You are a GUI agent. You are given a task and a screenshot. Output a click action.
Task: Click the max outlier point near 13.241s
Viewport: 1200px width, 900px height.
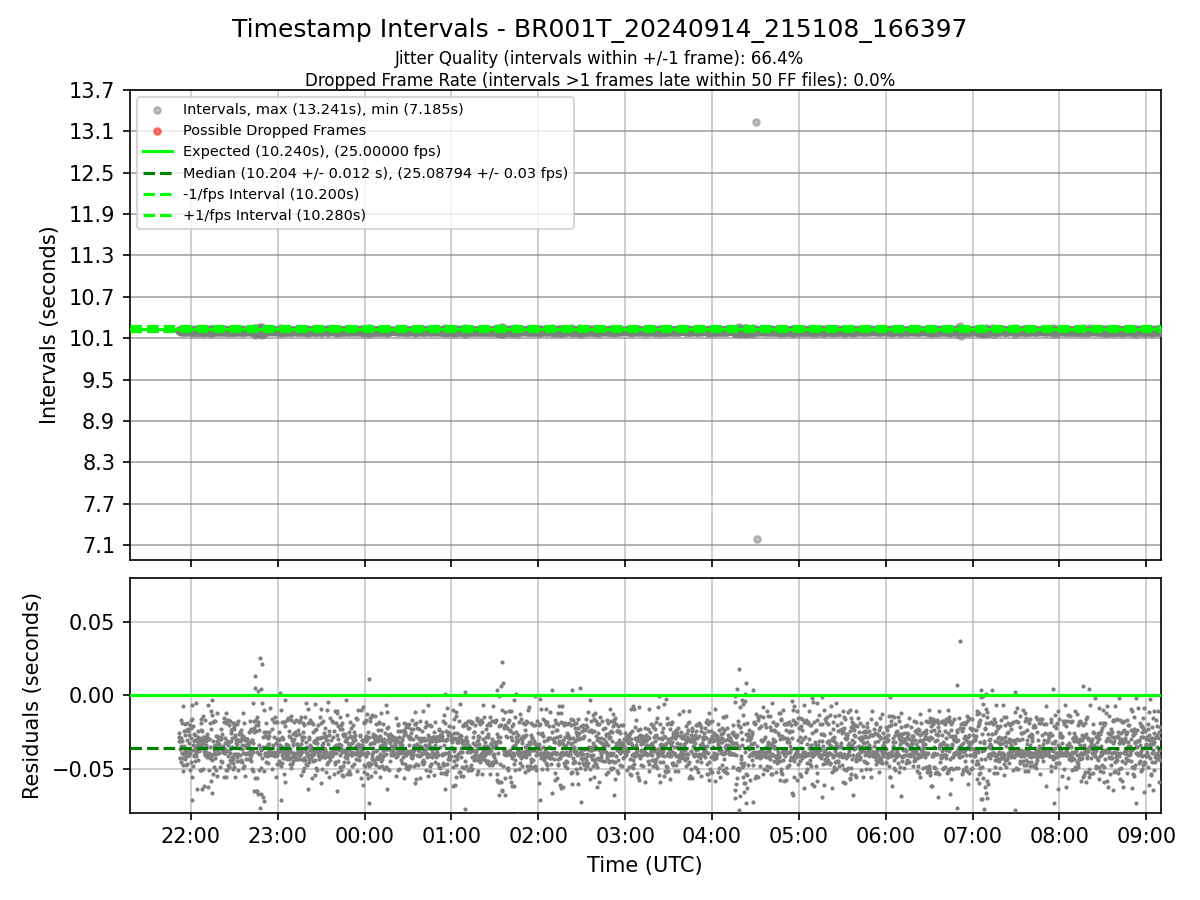coord(756,122)
